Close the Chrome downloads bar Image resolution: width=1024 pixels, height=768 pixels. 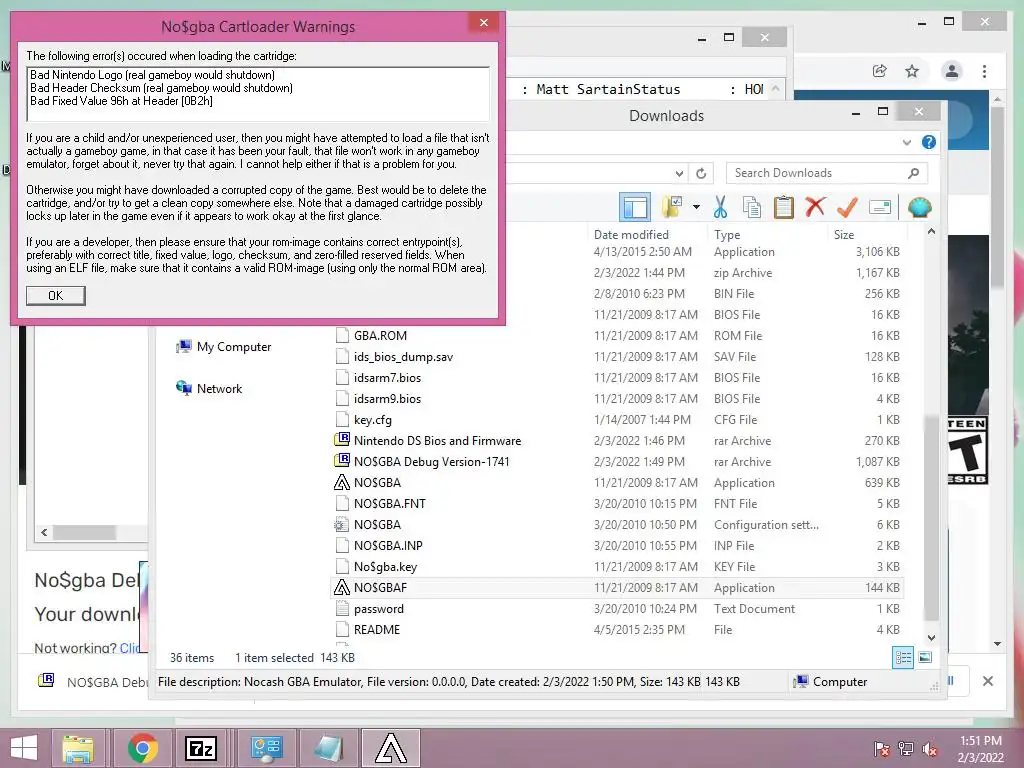(987, 681)
